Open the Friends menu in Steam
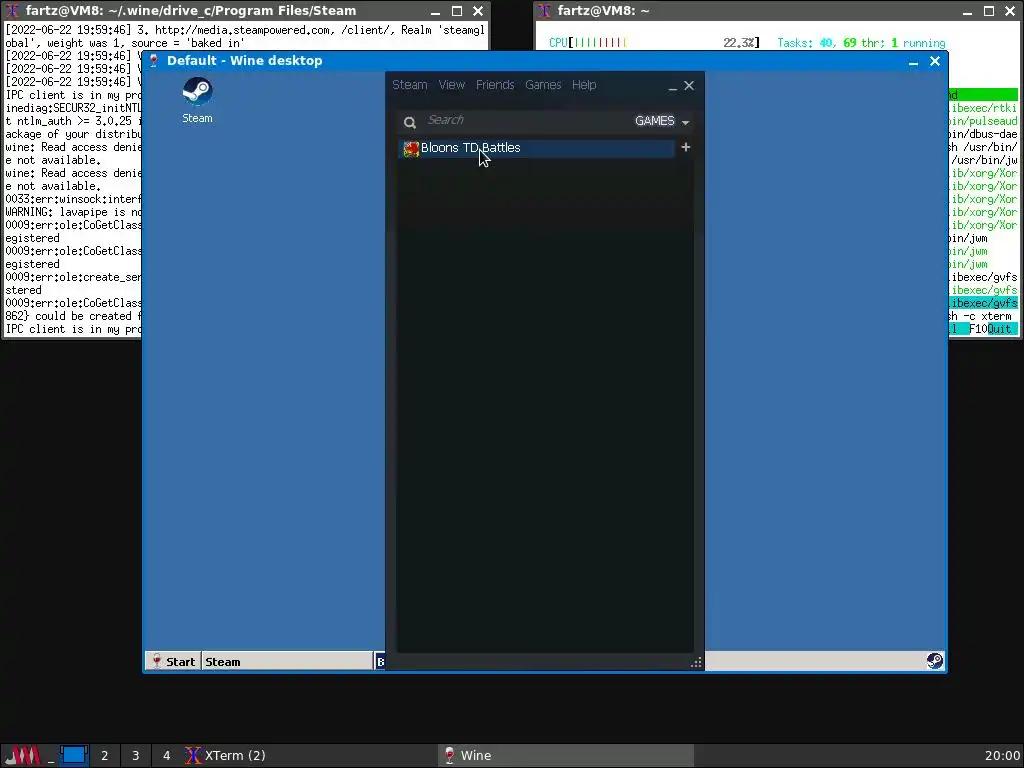Image resolution: width=1024 pixels, height=768 pixels. pos(495,85)
